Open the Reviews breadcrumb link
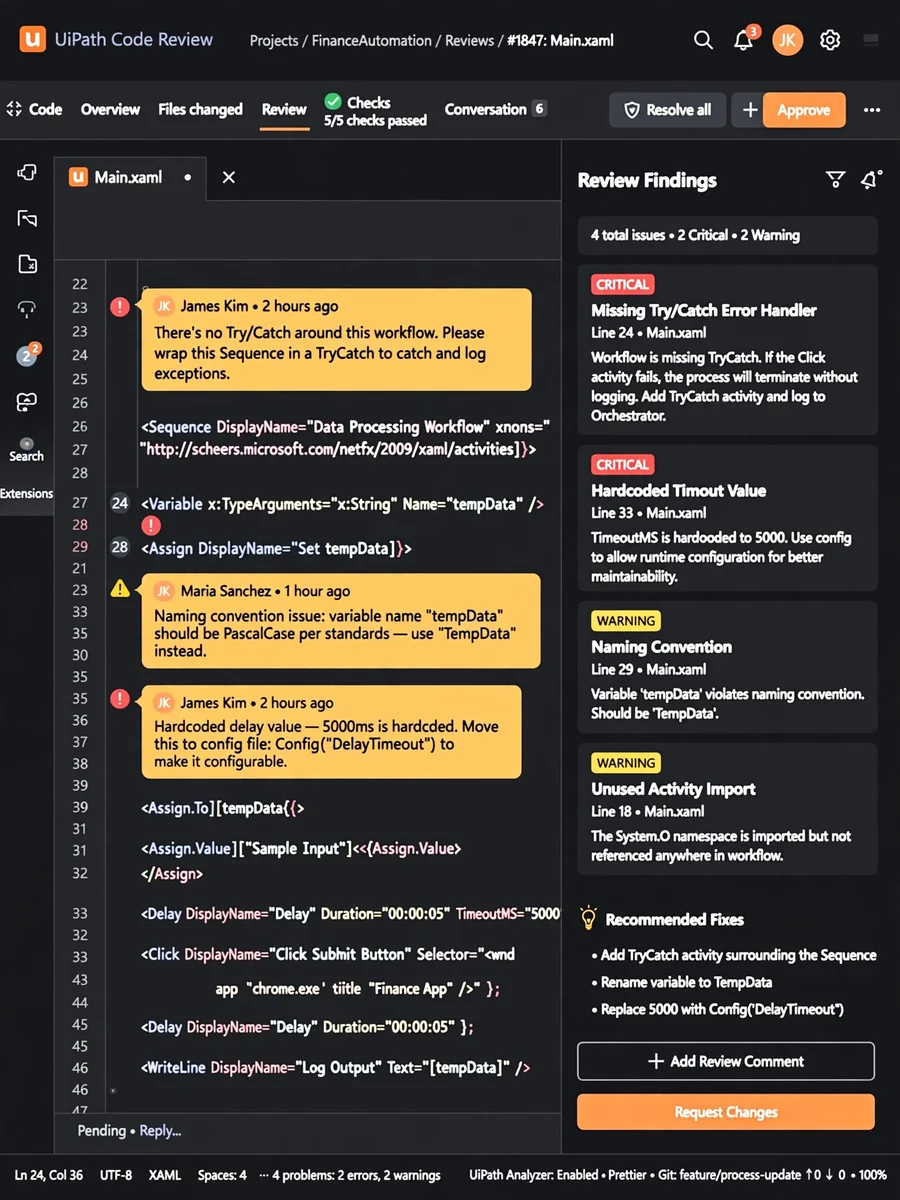The image size is (900, 1200). click(x=470, y=41)
